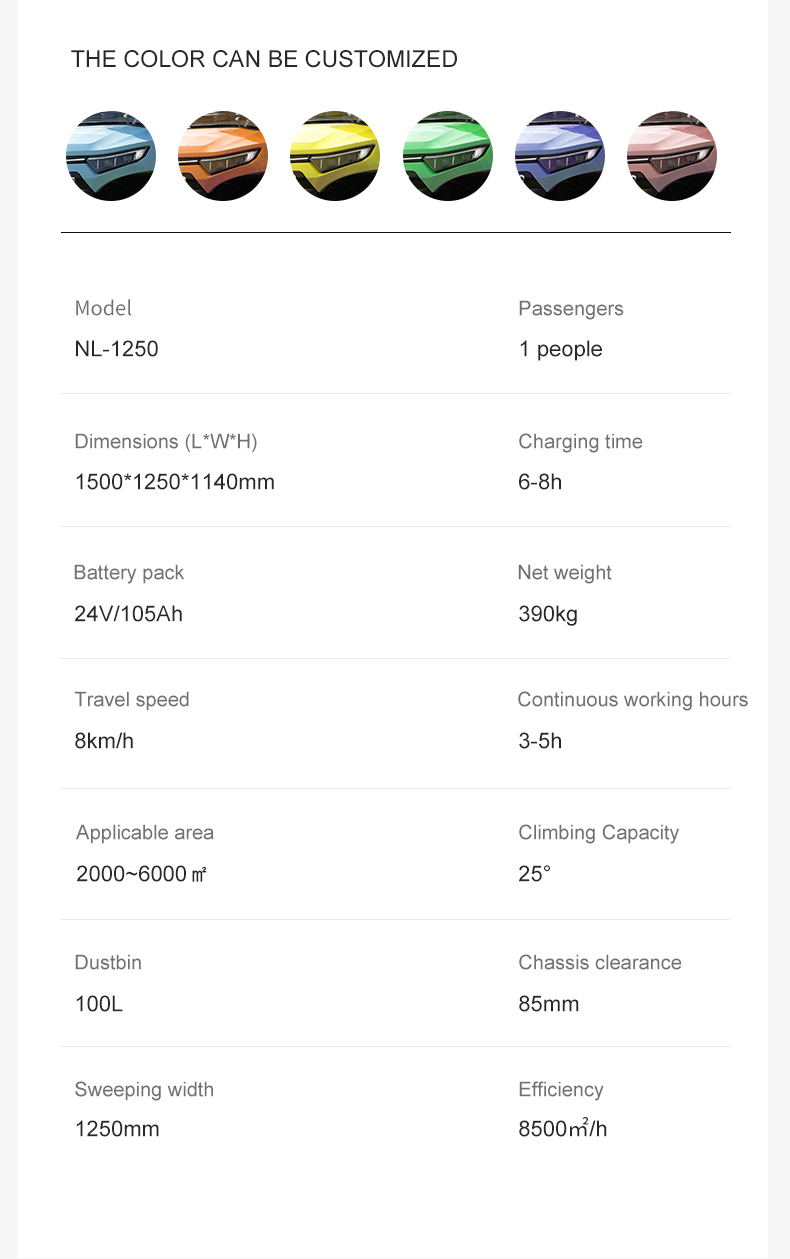Screen dimensions: 790x1259
Task: Click the model value NL-1250
Action: (x=116, y=349)
